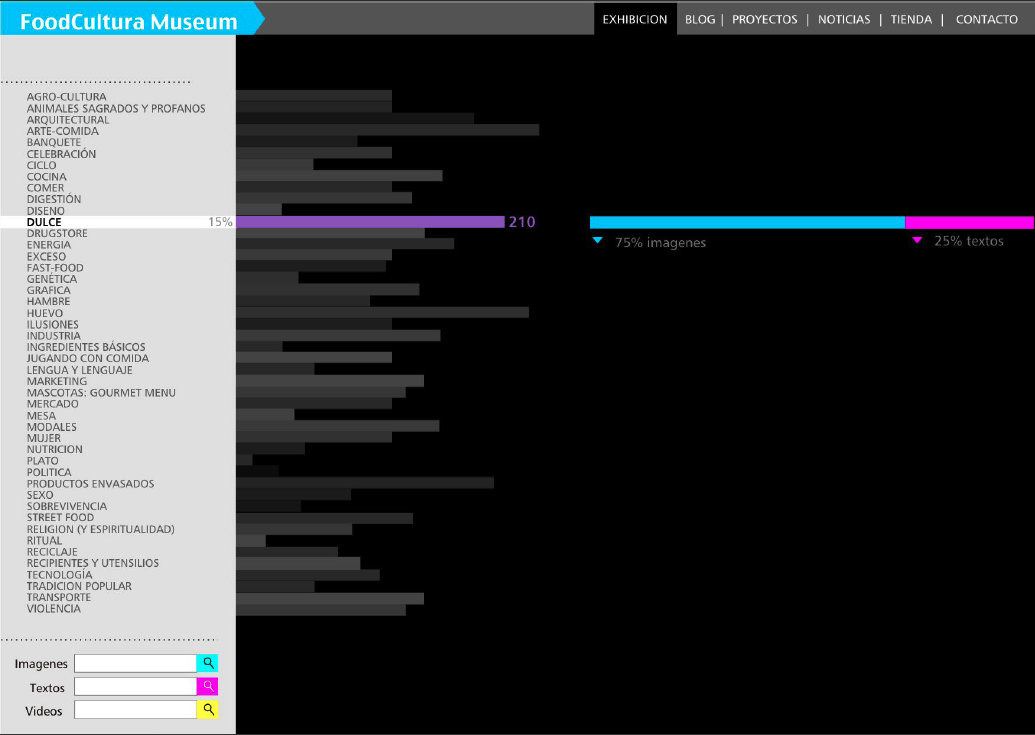Viewport: 1035px width, 735px height.
Task: Click the cyan Imagenes search icon
Action: [207, 663]
